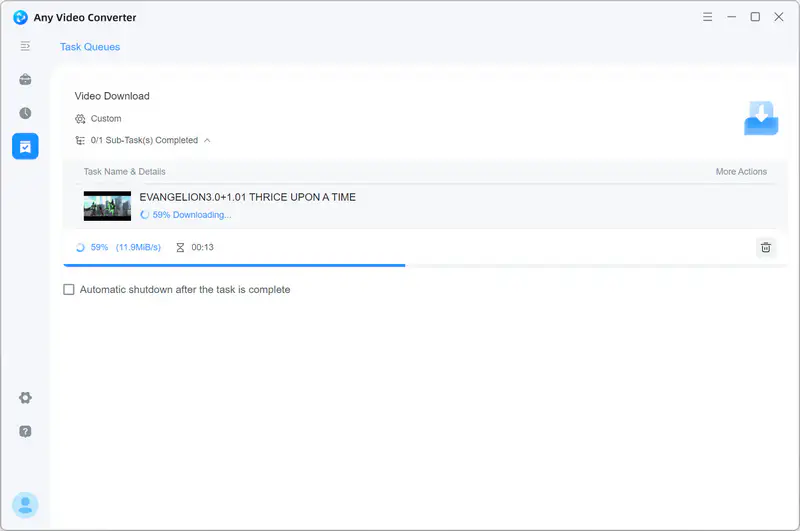Click the progress spinner beside 59% (11.9MiB/s)
Image resolution: width=800 pixels, height=531 pixels.
[x=80, y=247]
